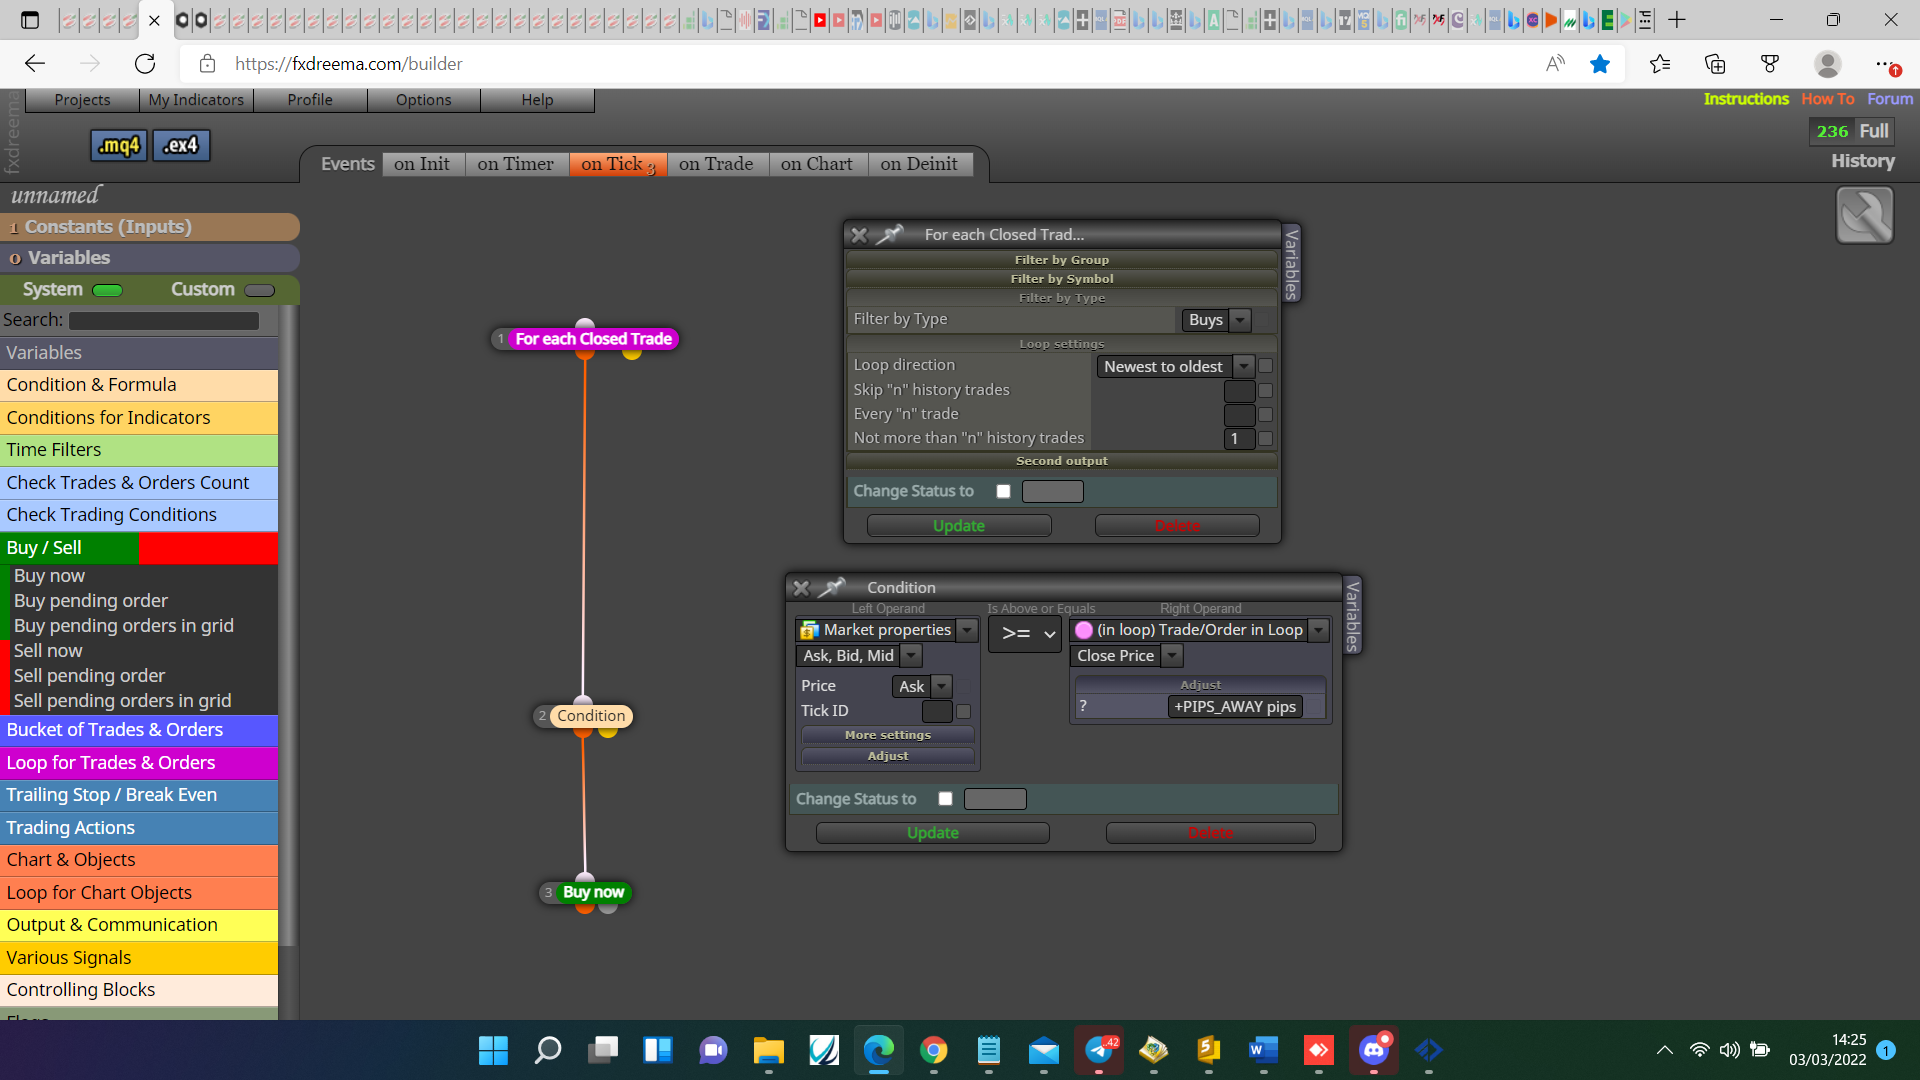Viewport: 1920px width, 1080px height.
Task: Click the wrench tools icon
Action: [1865, 215]
